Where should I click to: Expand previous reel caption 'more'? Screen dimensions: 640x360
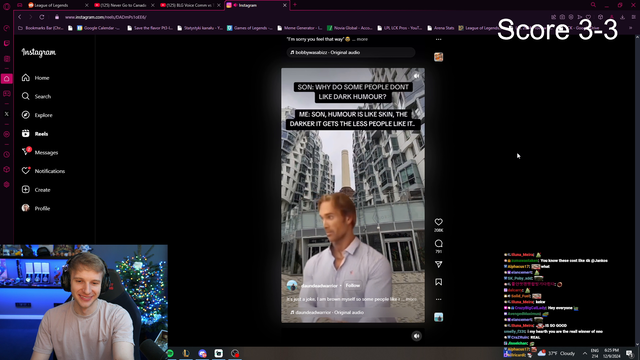(362, 39)
